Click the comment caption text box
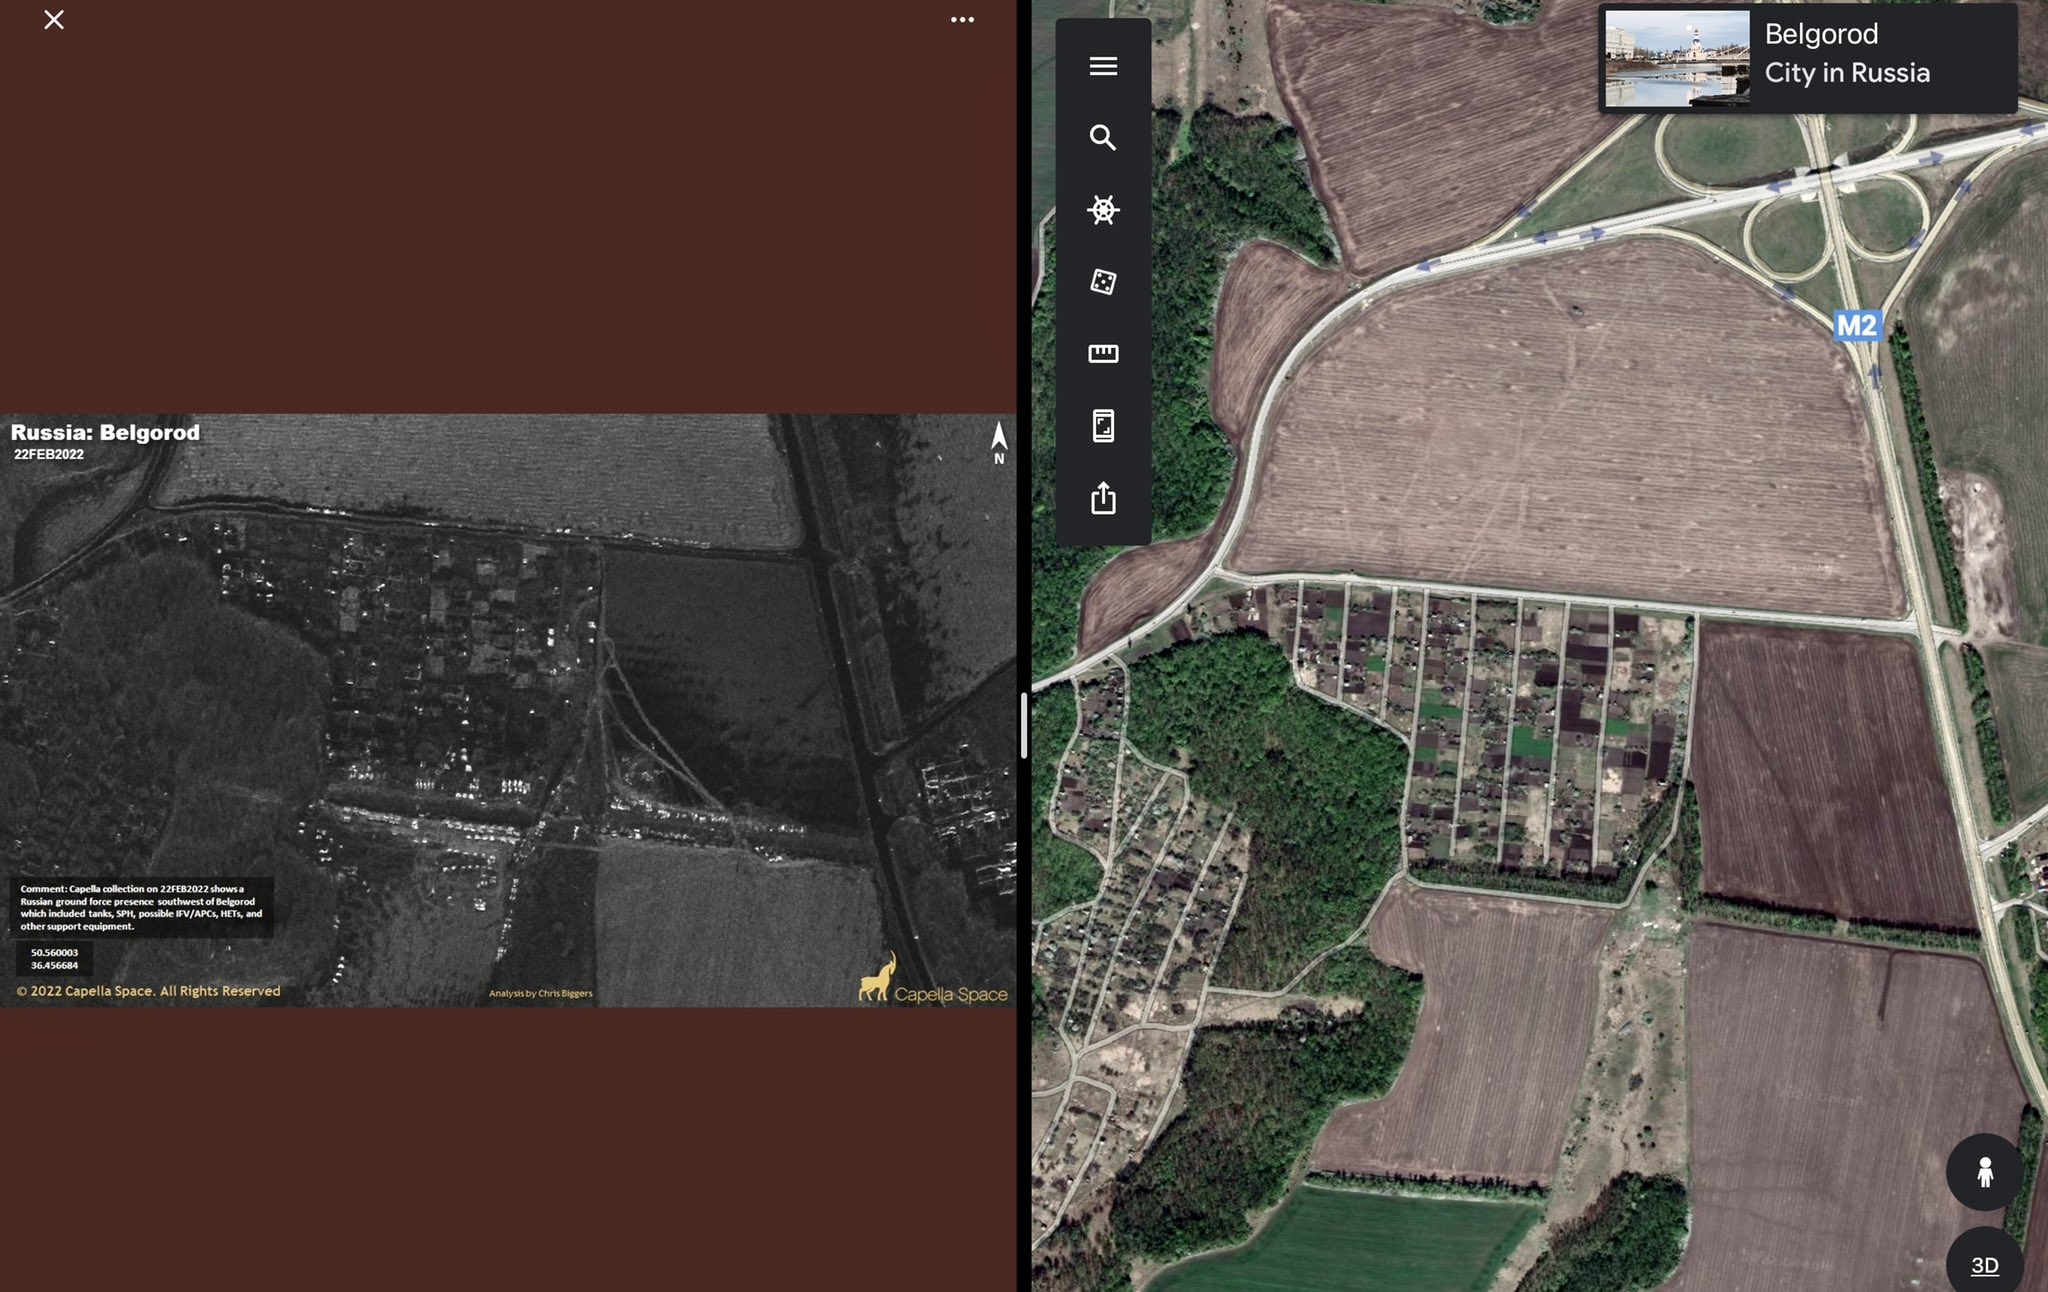The image size is (2048, 1292). (x=141, y=907)
